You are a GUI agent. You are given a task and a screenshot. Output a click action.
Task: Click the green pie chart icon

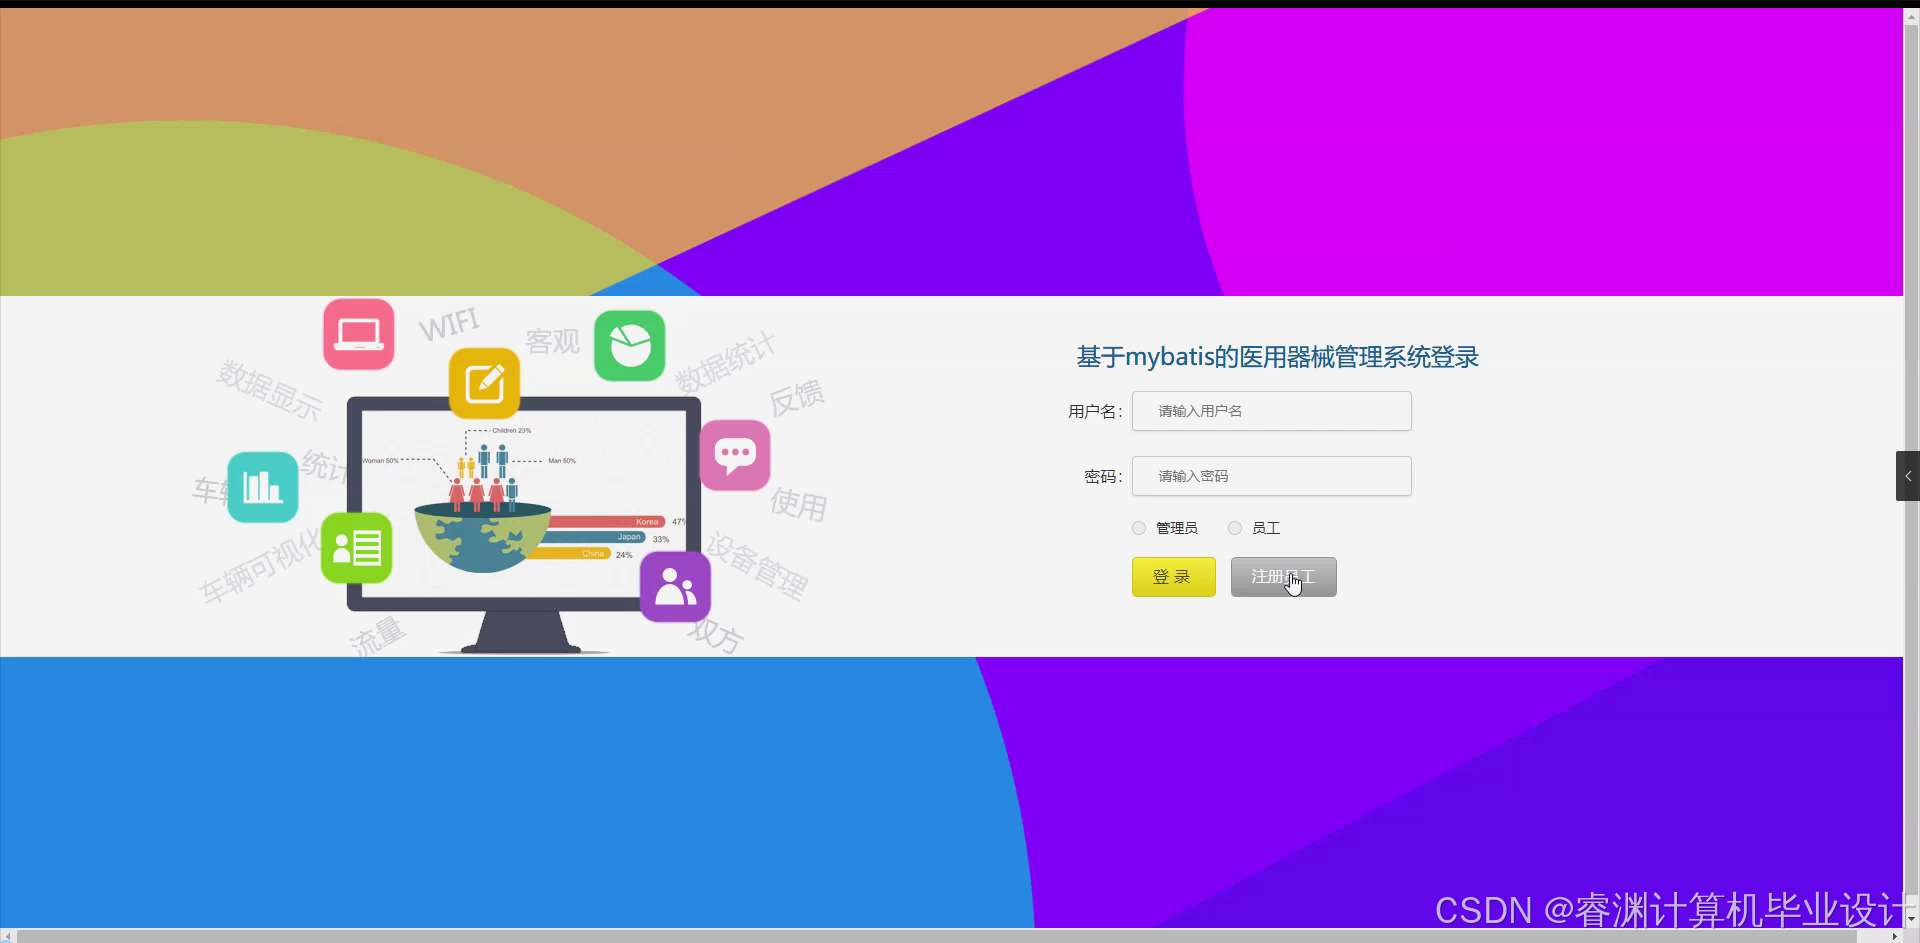pos(629,345)
